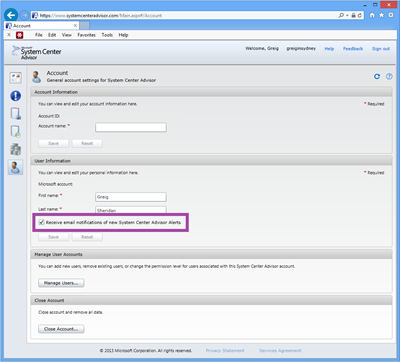Viewport: 400px width, 362px height.
Task: Open the browser Home icon
Action: pyautogui.click(x=372, y=15)
